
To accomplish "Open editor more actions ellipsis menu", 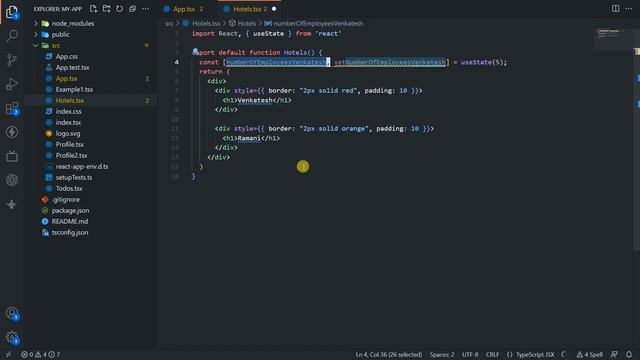I will tap(628, 9).
